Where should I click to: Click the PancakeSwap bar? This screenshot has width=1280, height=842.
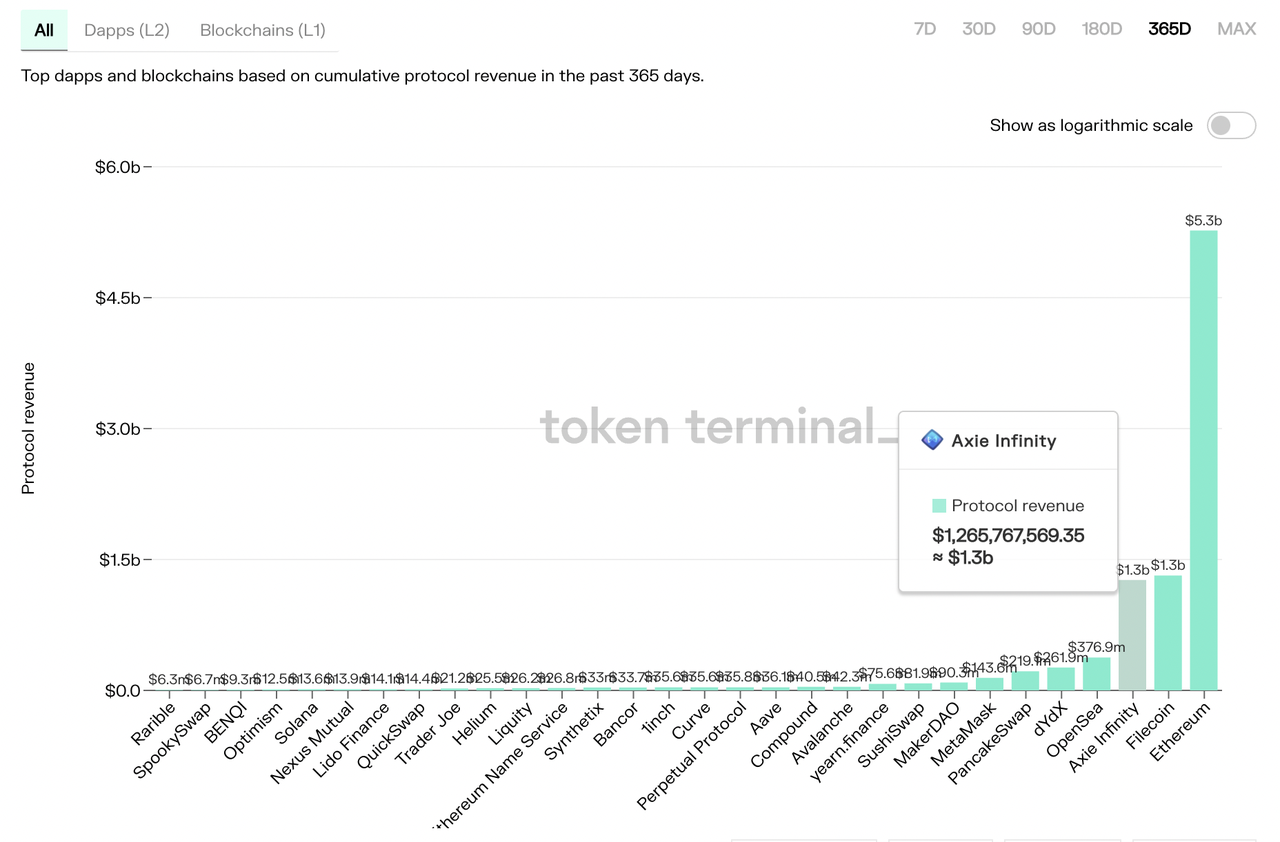[x=1025, y=681]
